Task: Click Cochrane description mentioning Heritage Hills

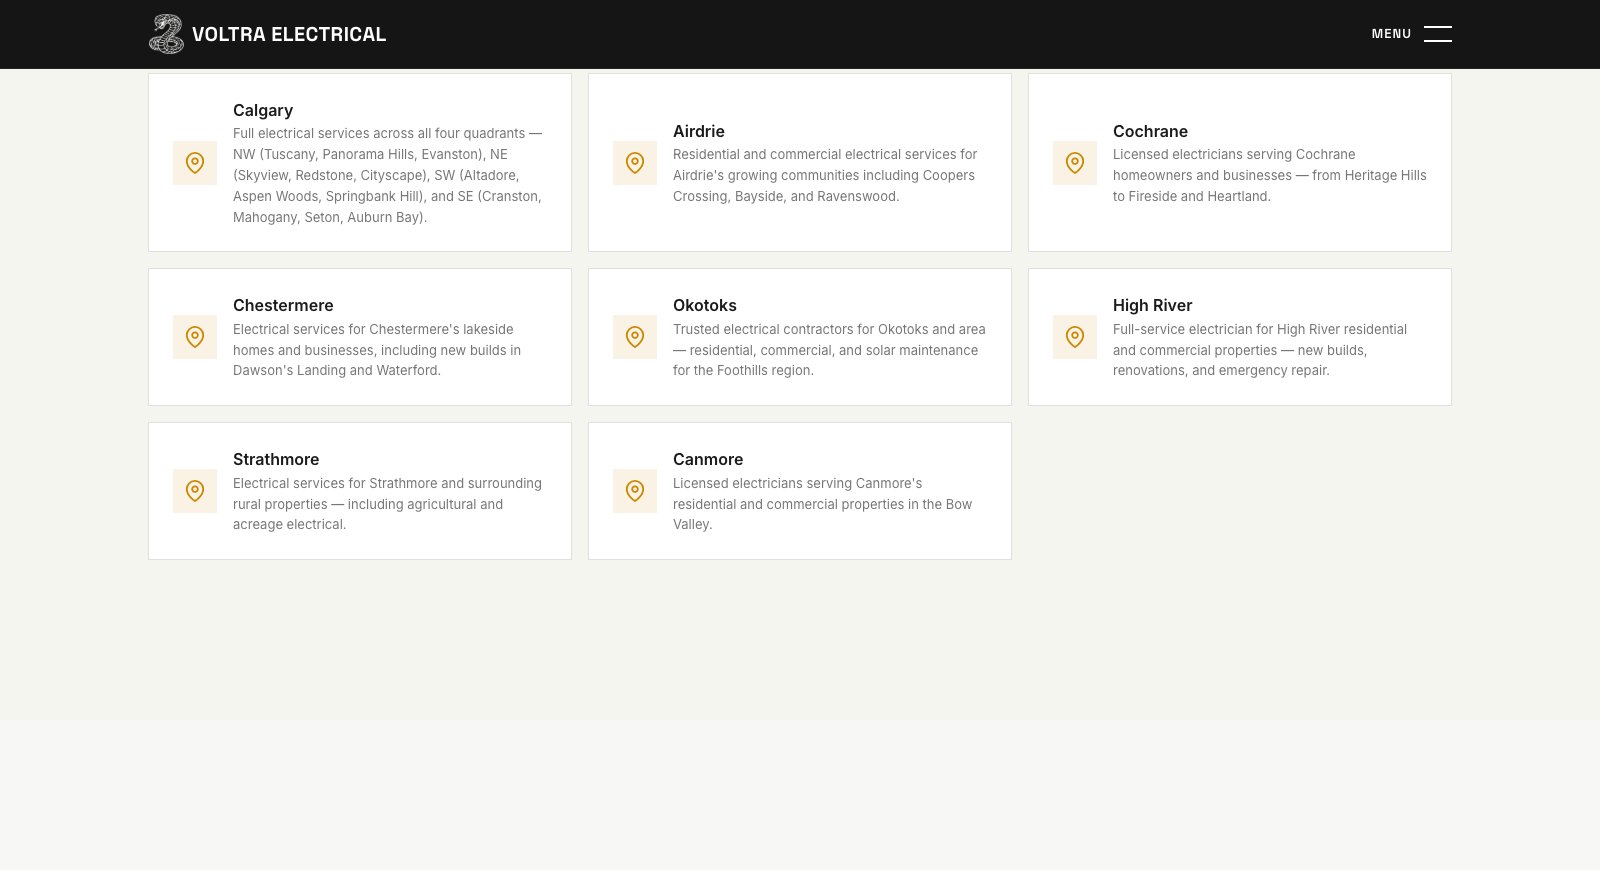Action: [1270, 175]
